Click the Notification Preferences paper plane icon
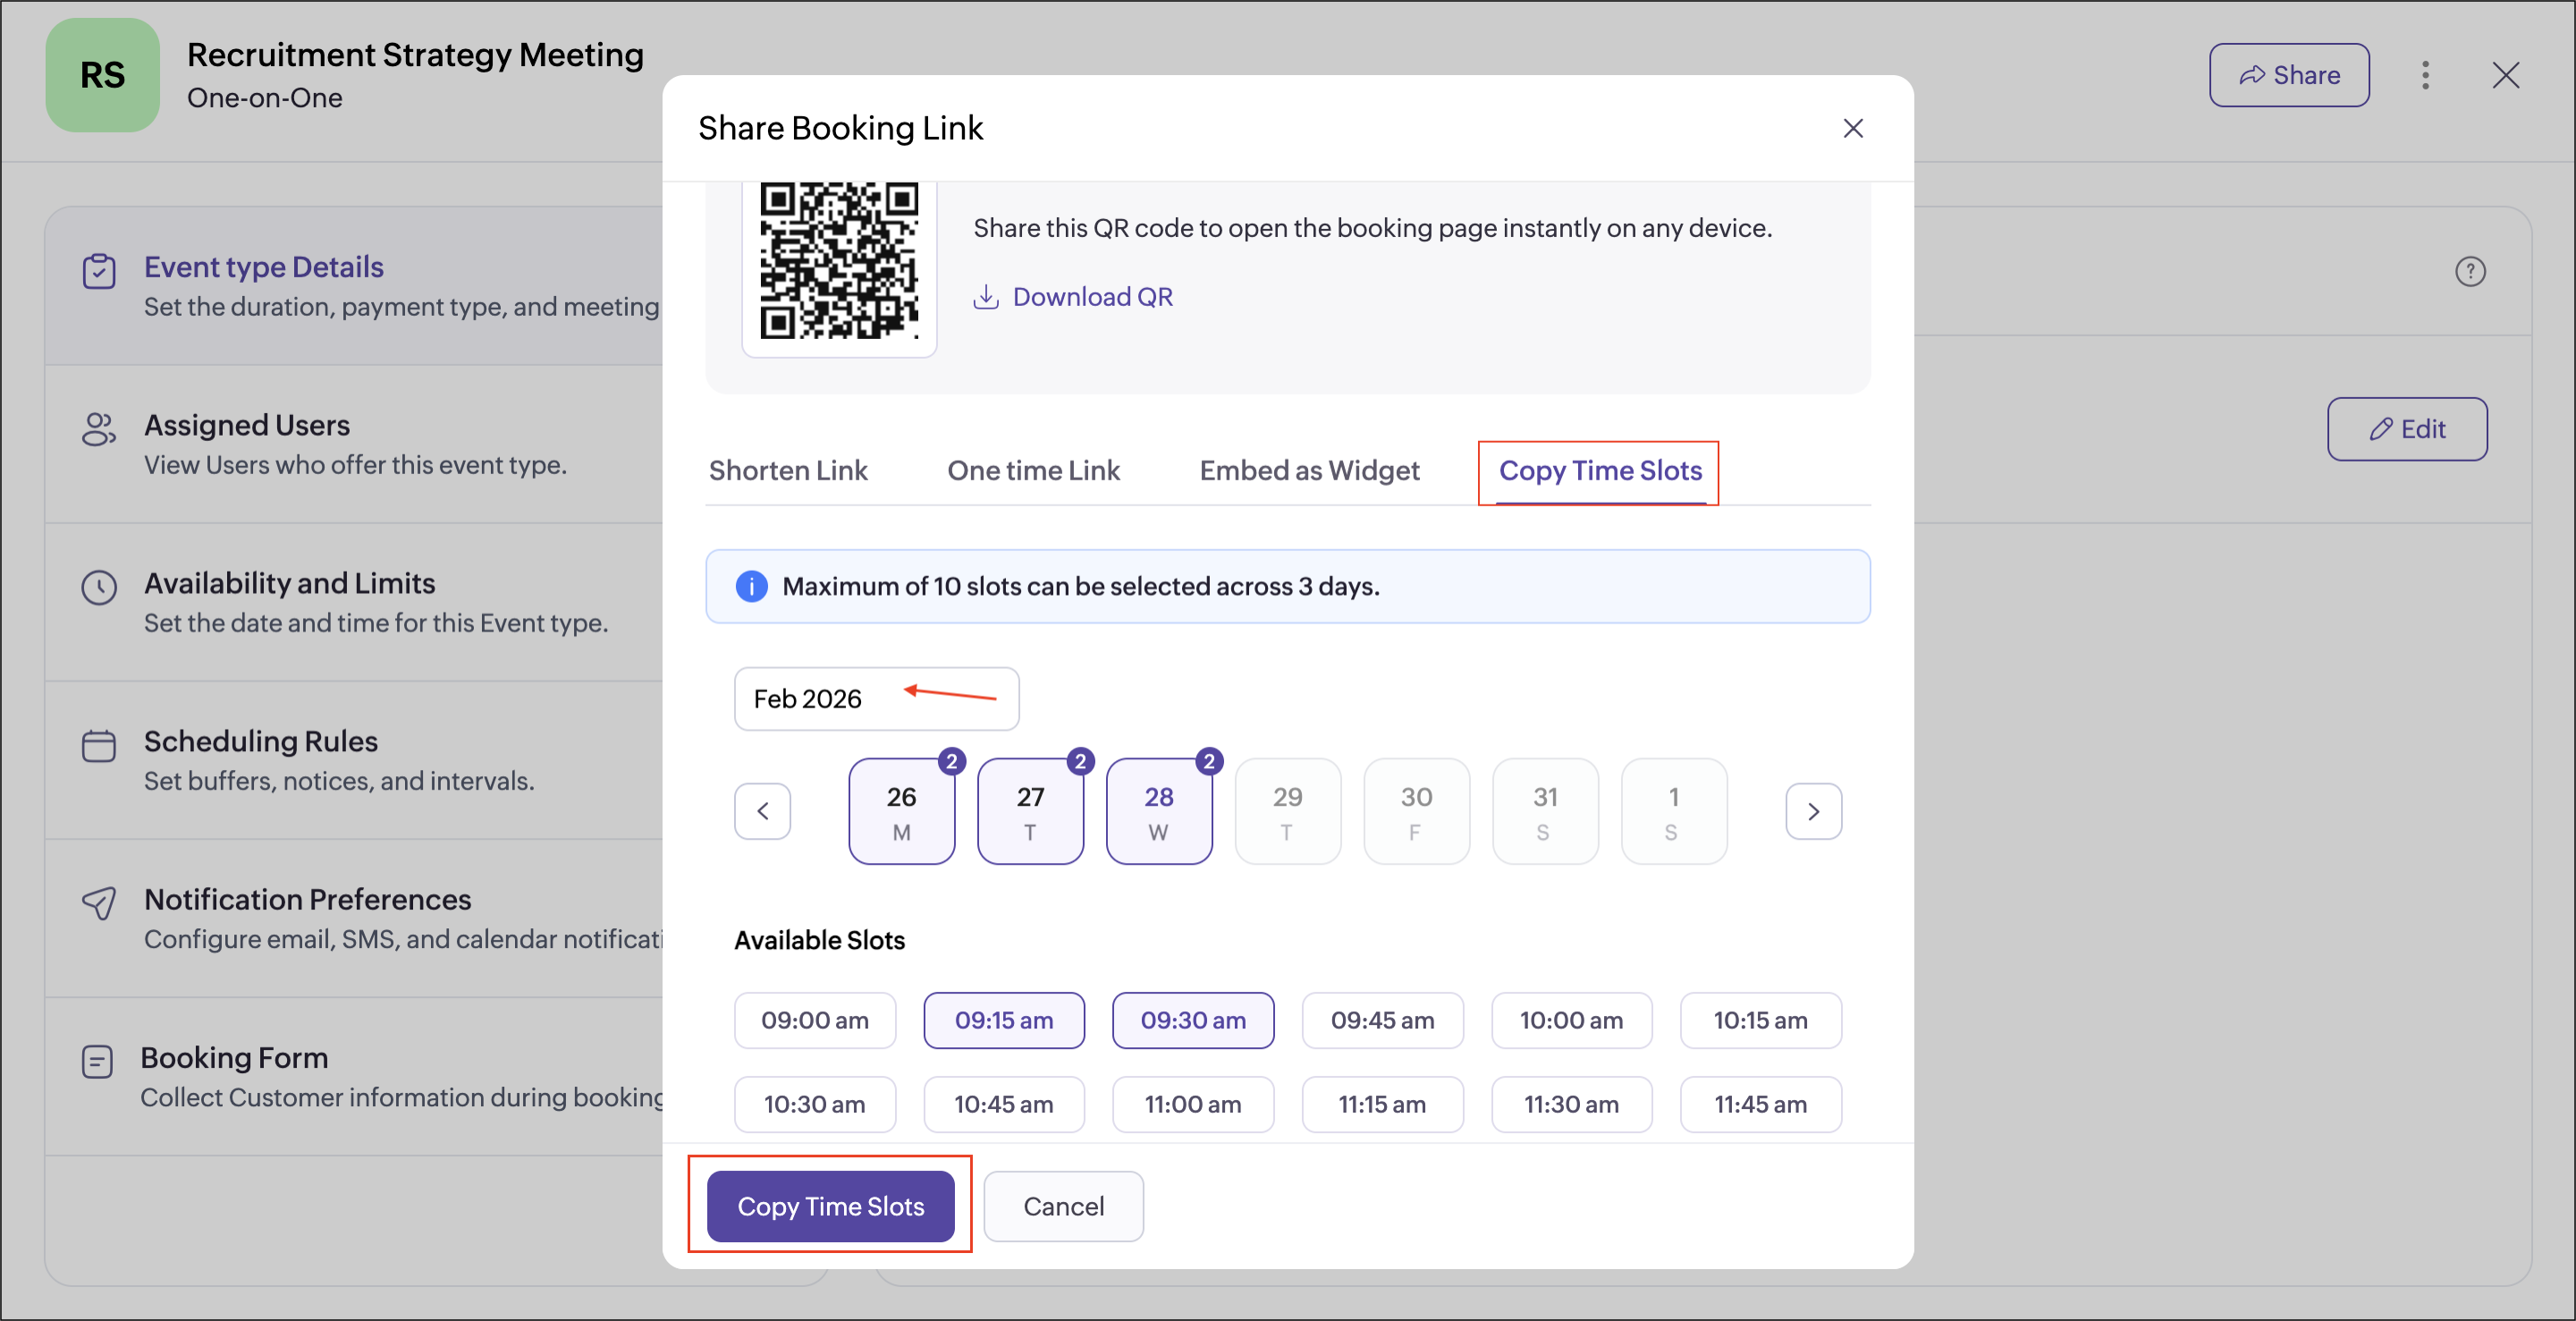The width and height of the screenshot is (2576, 1321). click(99, 903)
